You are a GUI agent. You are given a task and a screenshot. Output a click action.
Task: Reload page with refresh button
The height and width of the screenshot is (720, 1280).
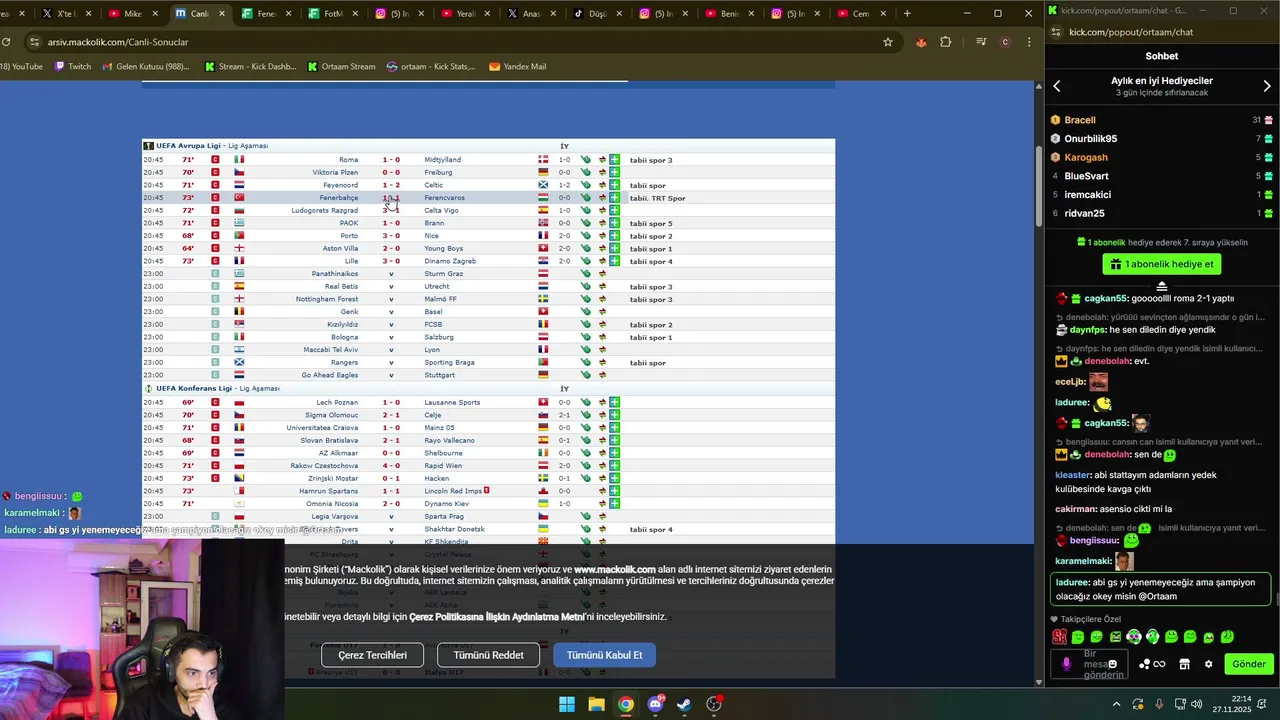[x=6, y=42]
